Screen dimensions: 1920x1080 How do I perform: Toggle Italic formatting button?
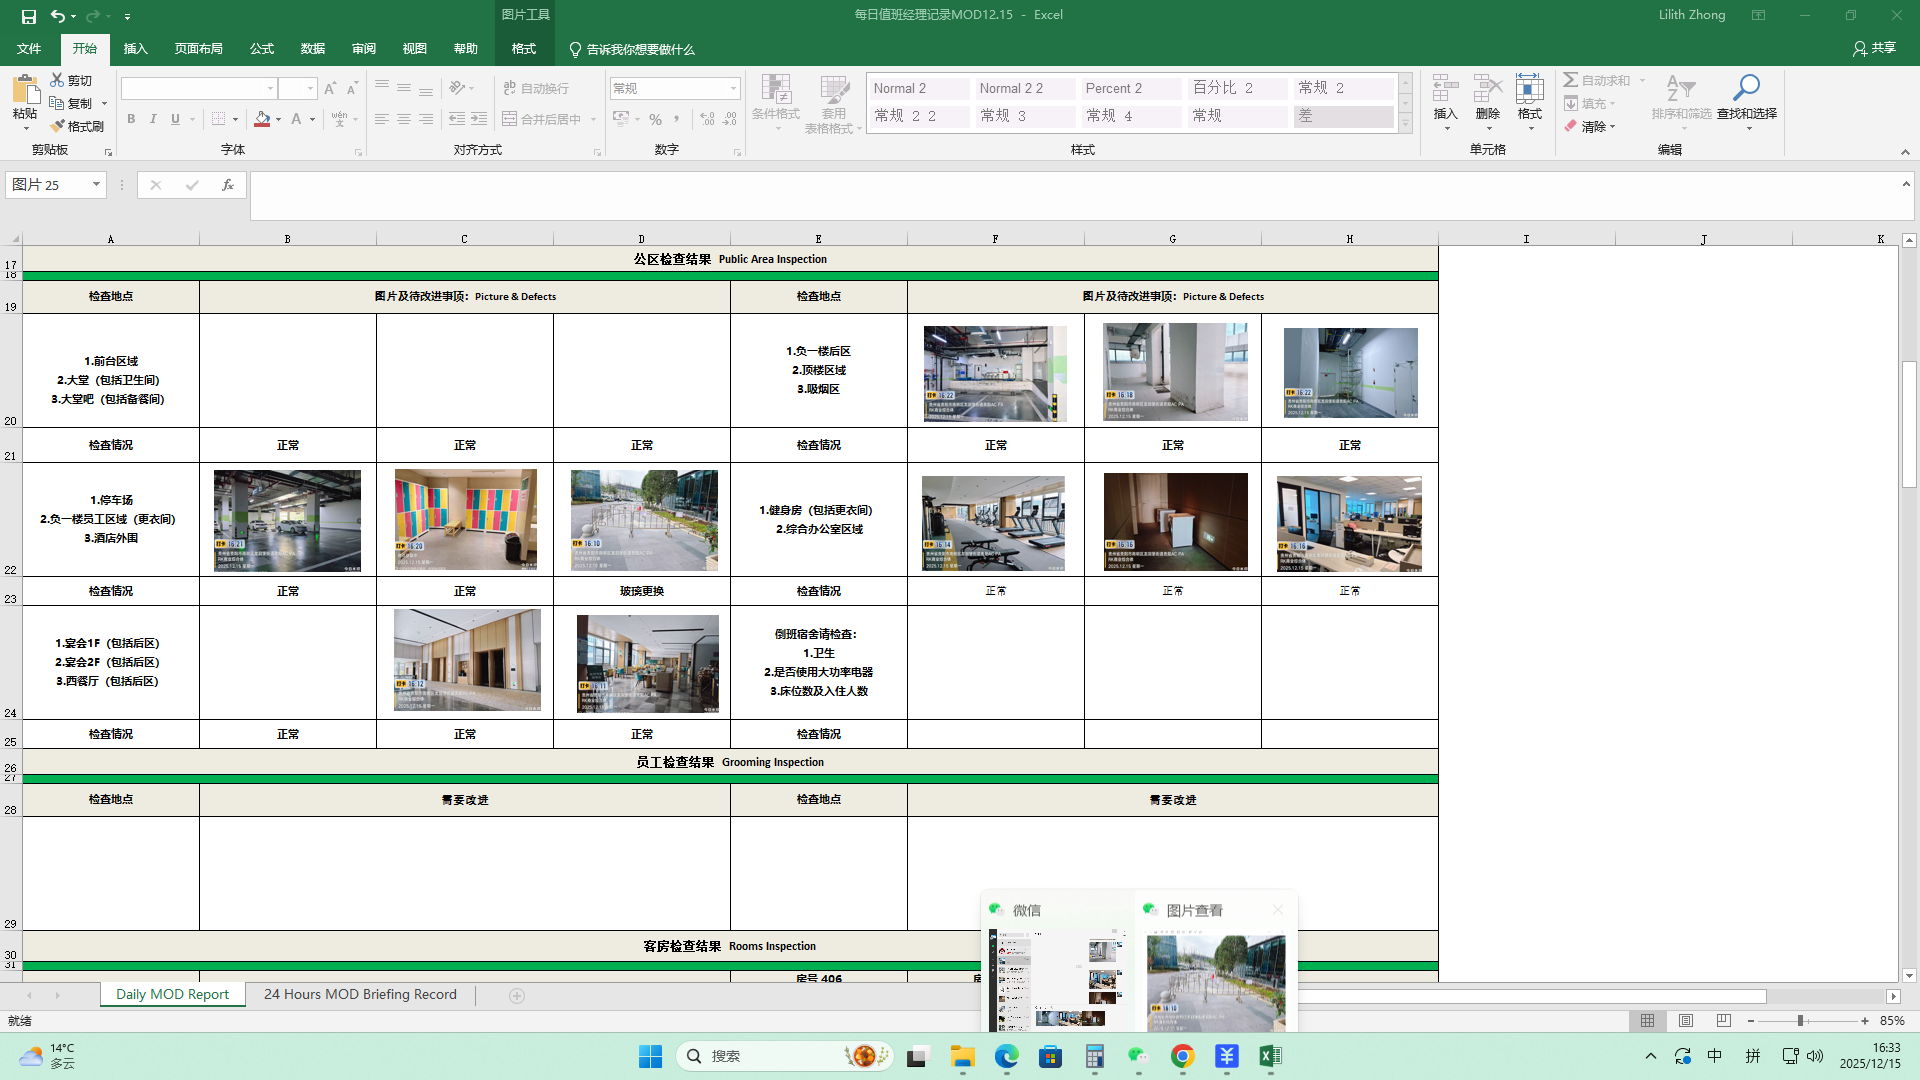(x=153, y=119)
